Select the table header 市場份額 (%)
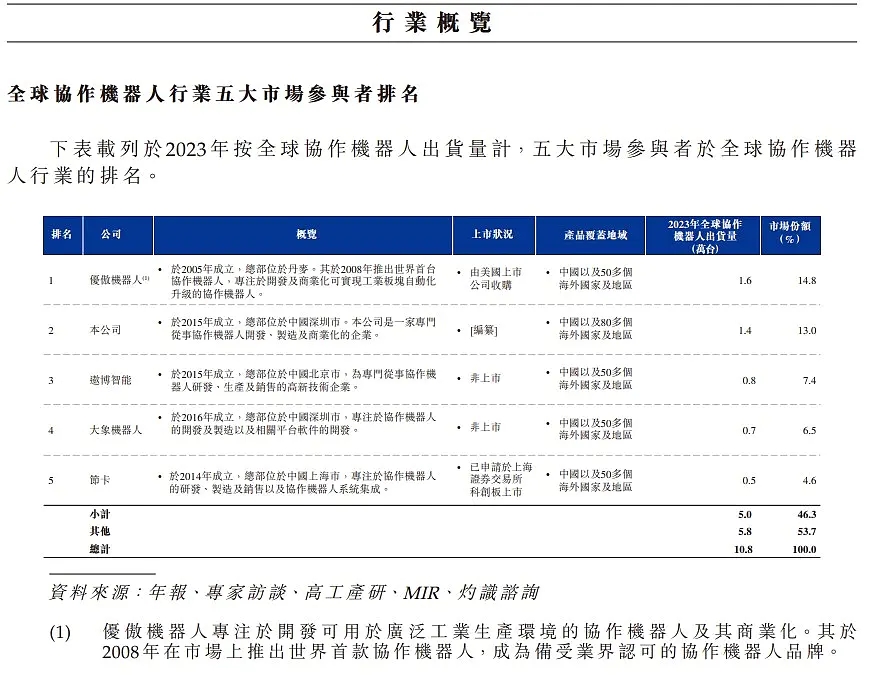The width and height of the screenshot is (880, 675). tap(790, 232)
